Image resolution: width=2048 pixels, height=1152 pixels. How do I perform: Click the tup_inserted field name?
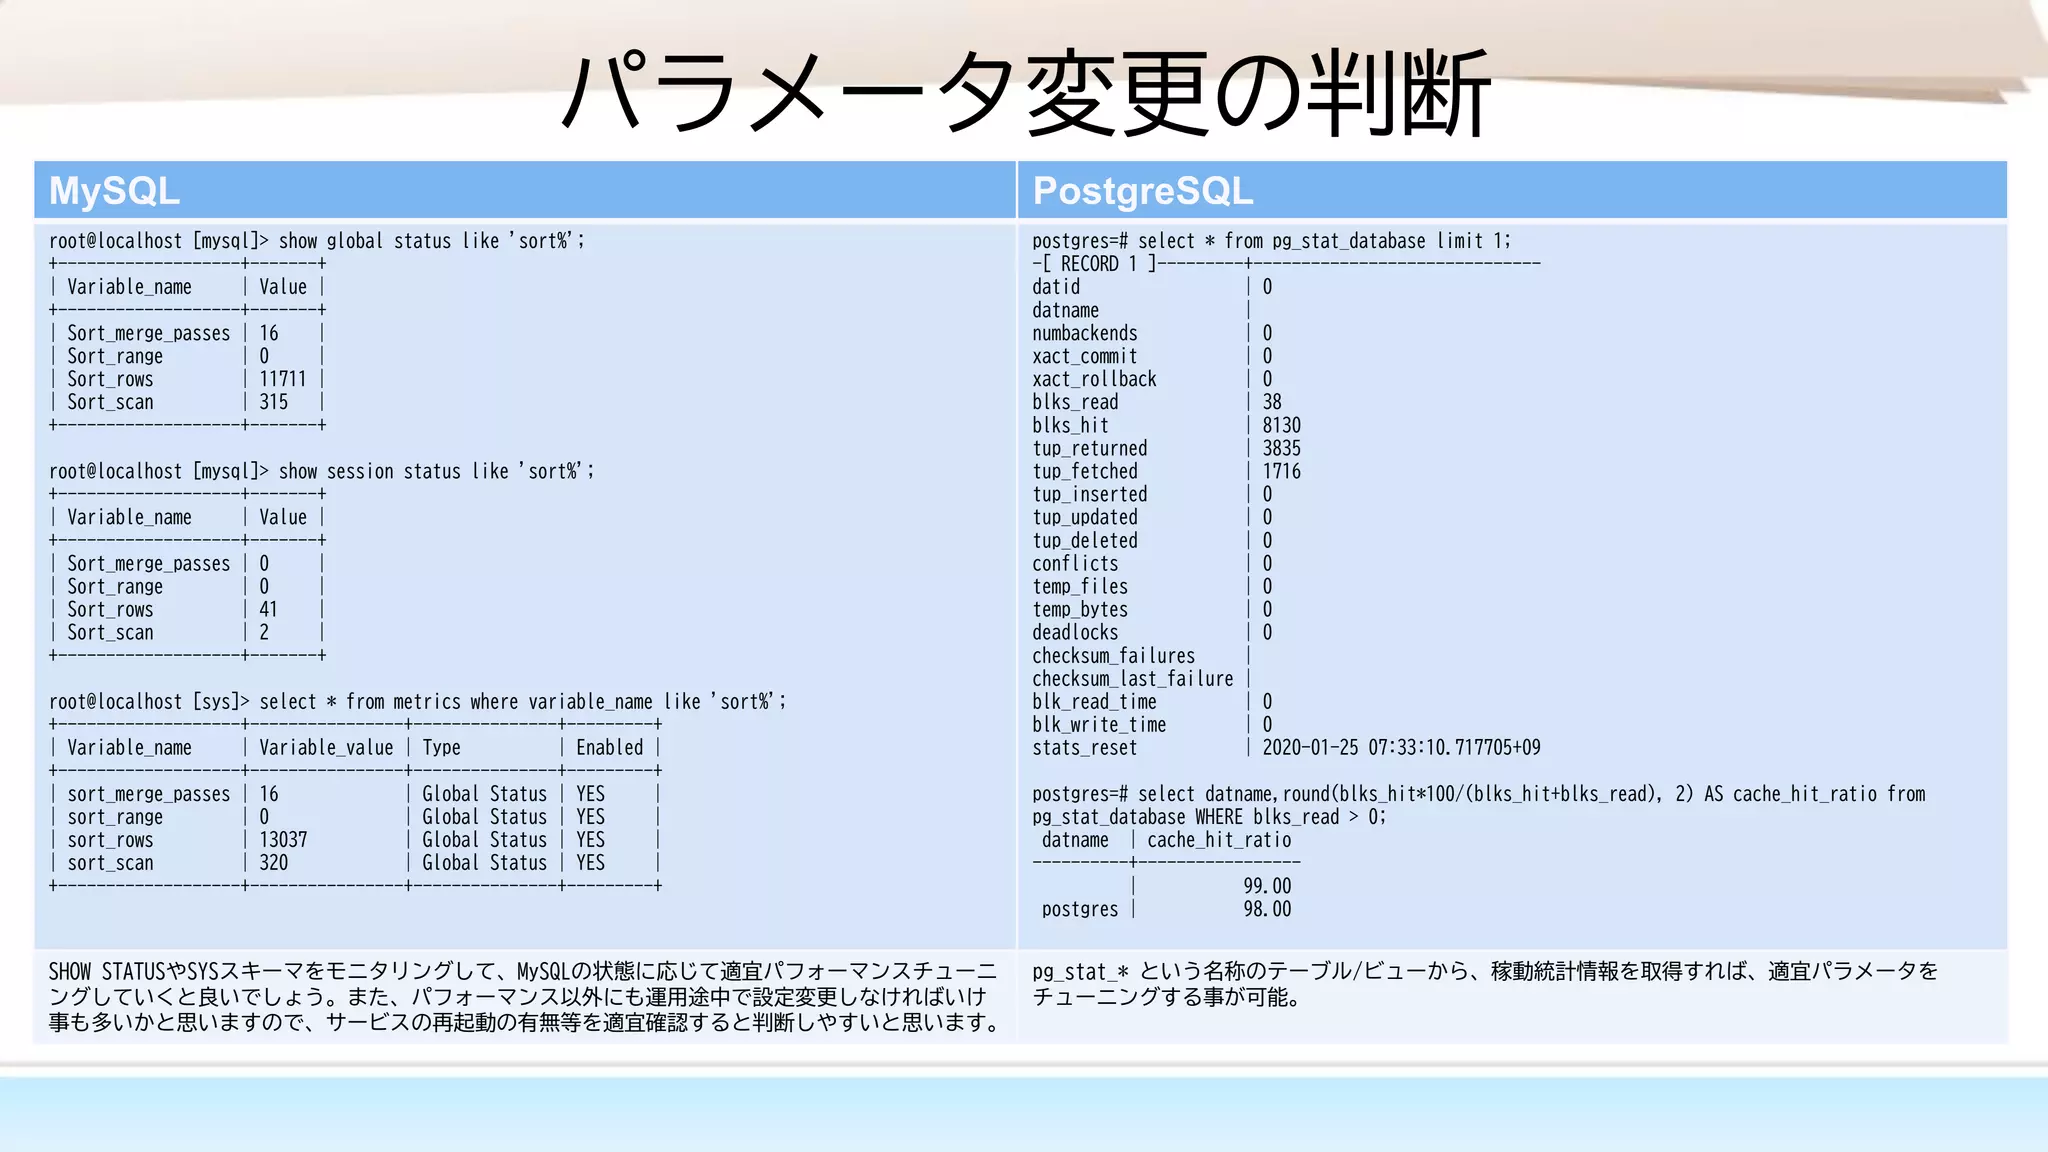[x=1089, y=494]
